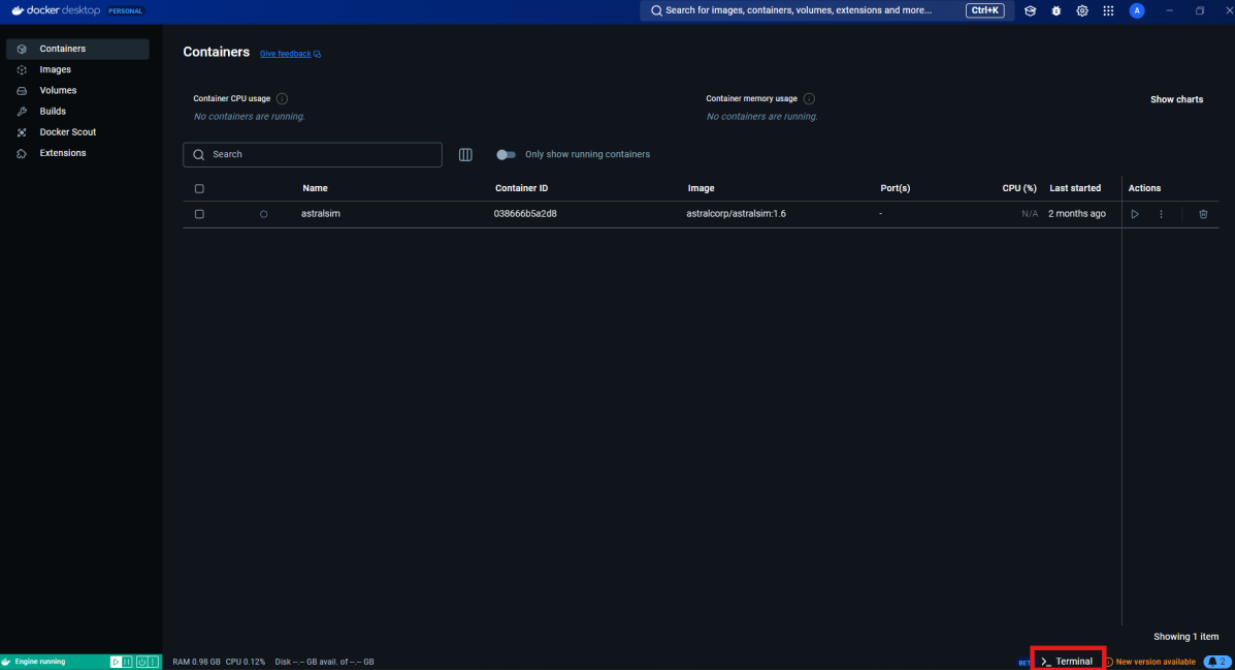The image size is (1235, 670).
Task: Go to Images in the sidebar
Action: tap(77, 70)
